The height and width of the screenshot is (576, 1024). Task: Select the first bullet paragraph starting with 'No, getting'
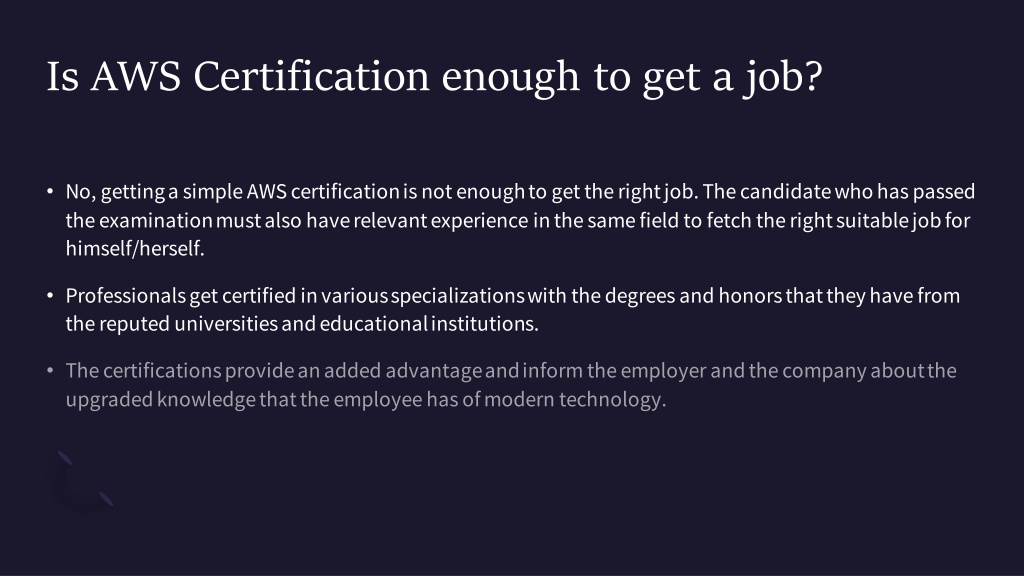[x=520, y=220]
